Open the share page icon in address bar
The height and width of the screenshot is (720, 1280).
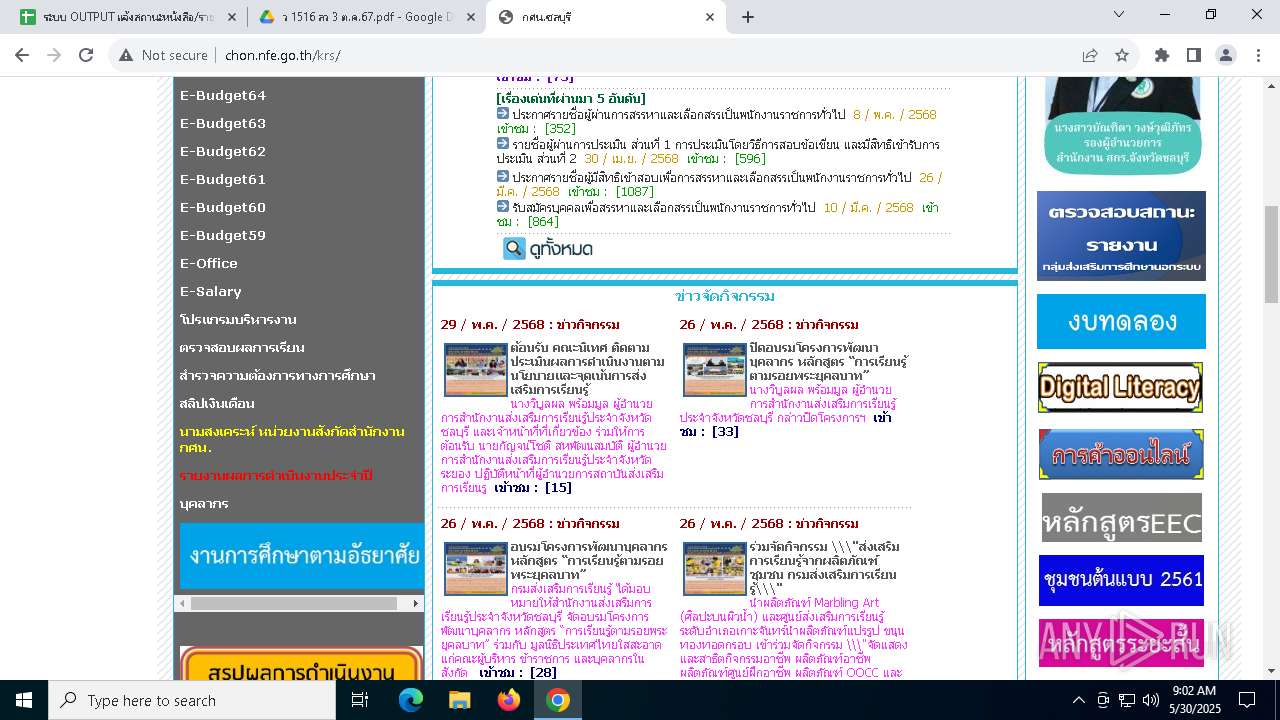[1090, 55]
